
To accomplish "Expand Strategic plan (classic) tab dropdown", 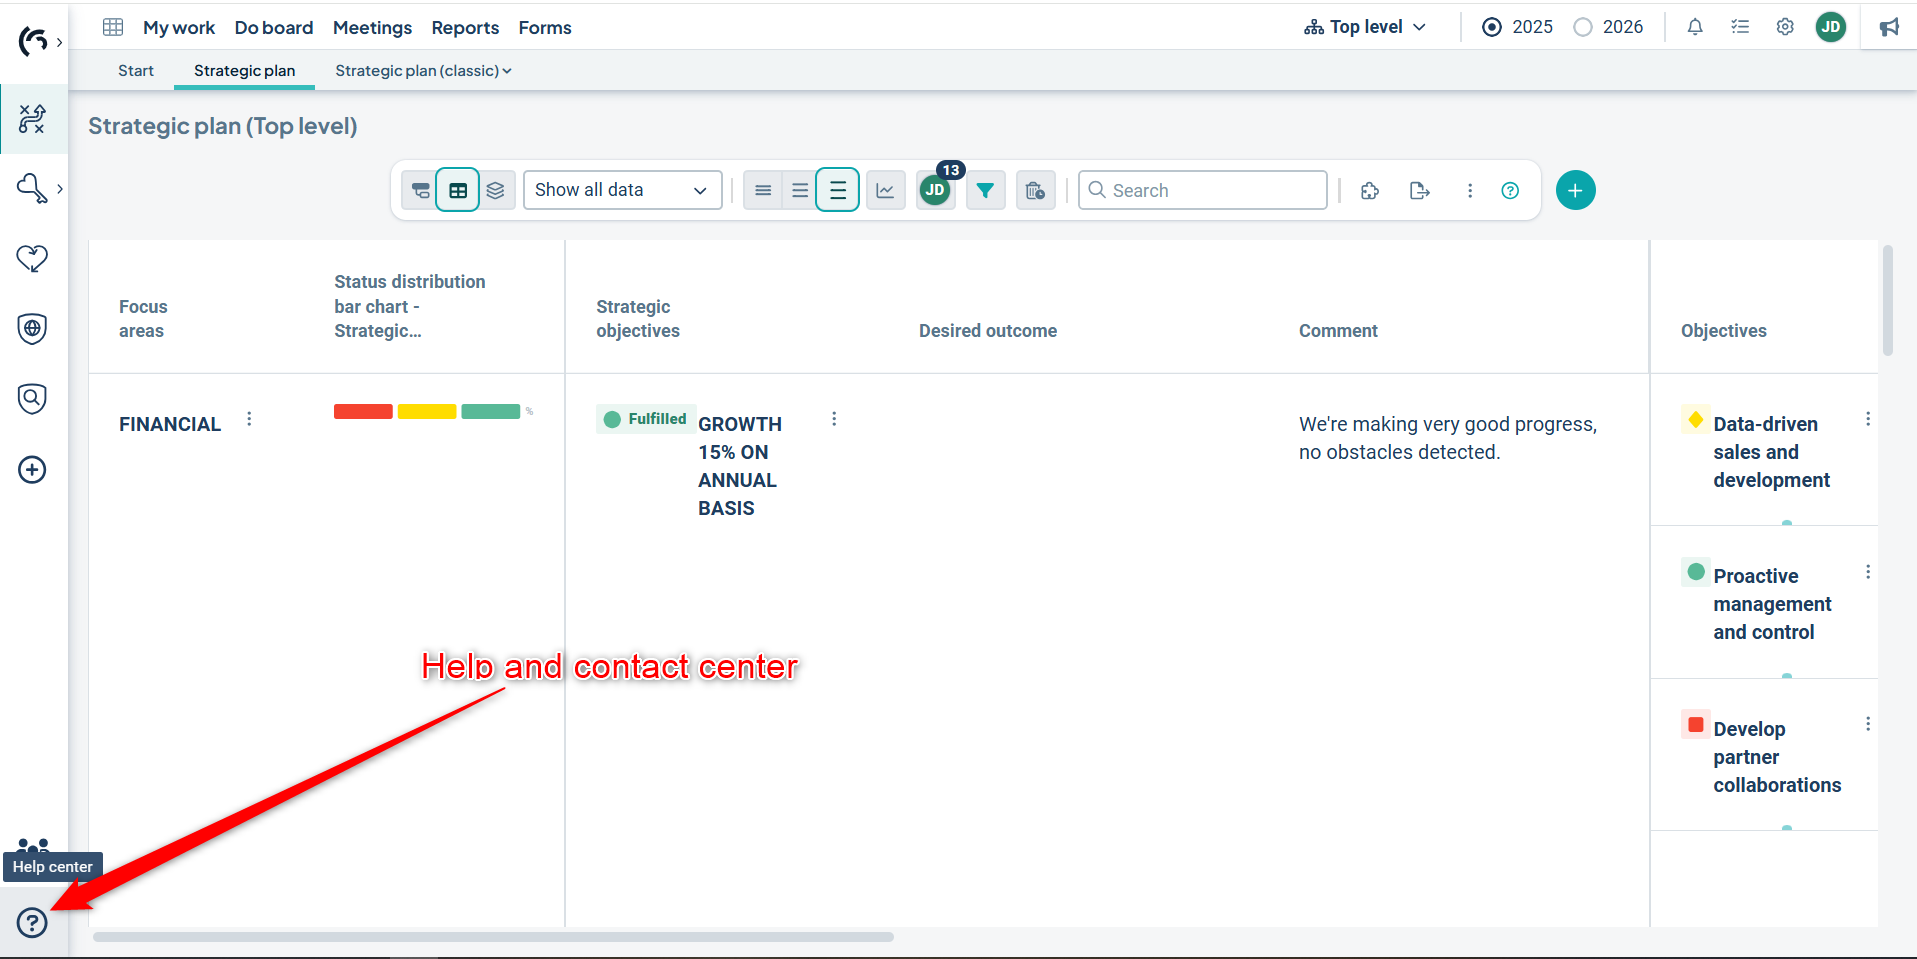I will [x=423, y=71].
